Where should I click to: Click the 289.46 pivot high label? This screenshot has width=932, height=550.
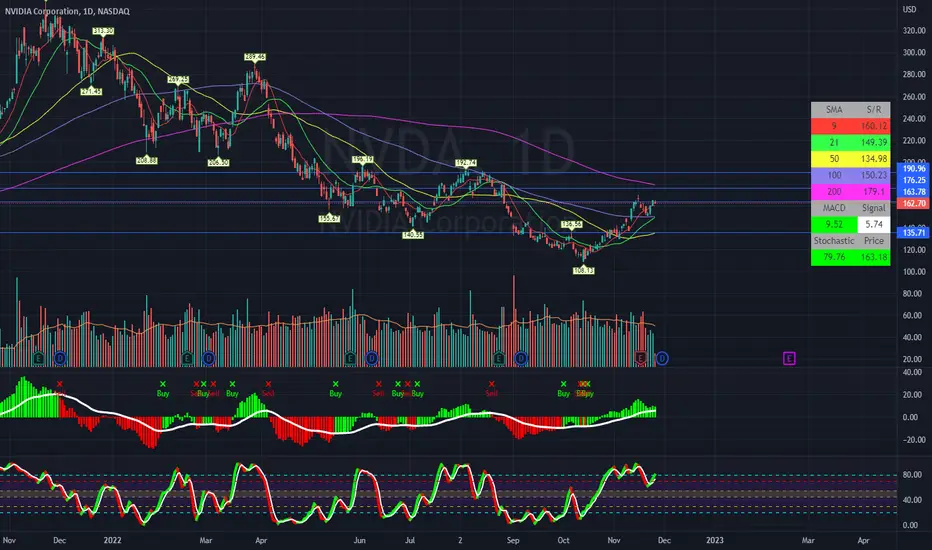point(254,57)
